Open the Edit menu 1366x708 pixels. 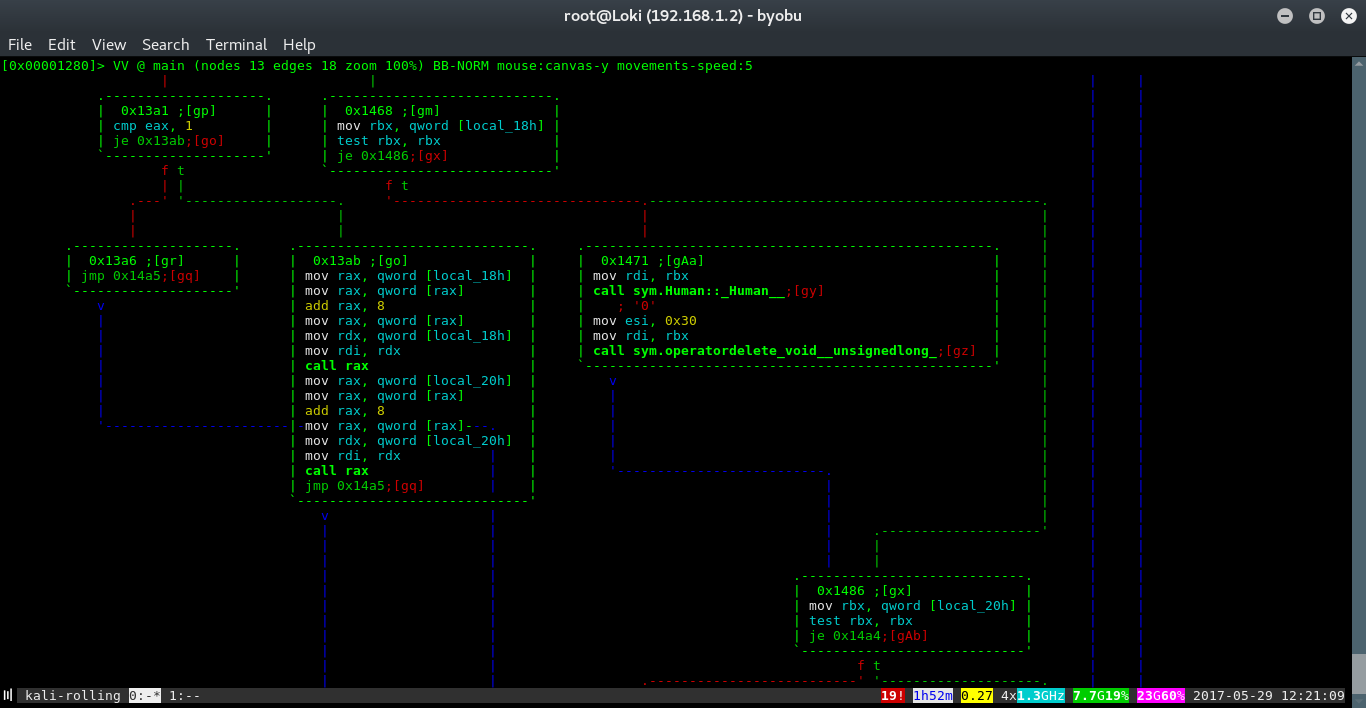click(x=62, y=44)
